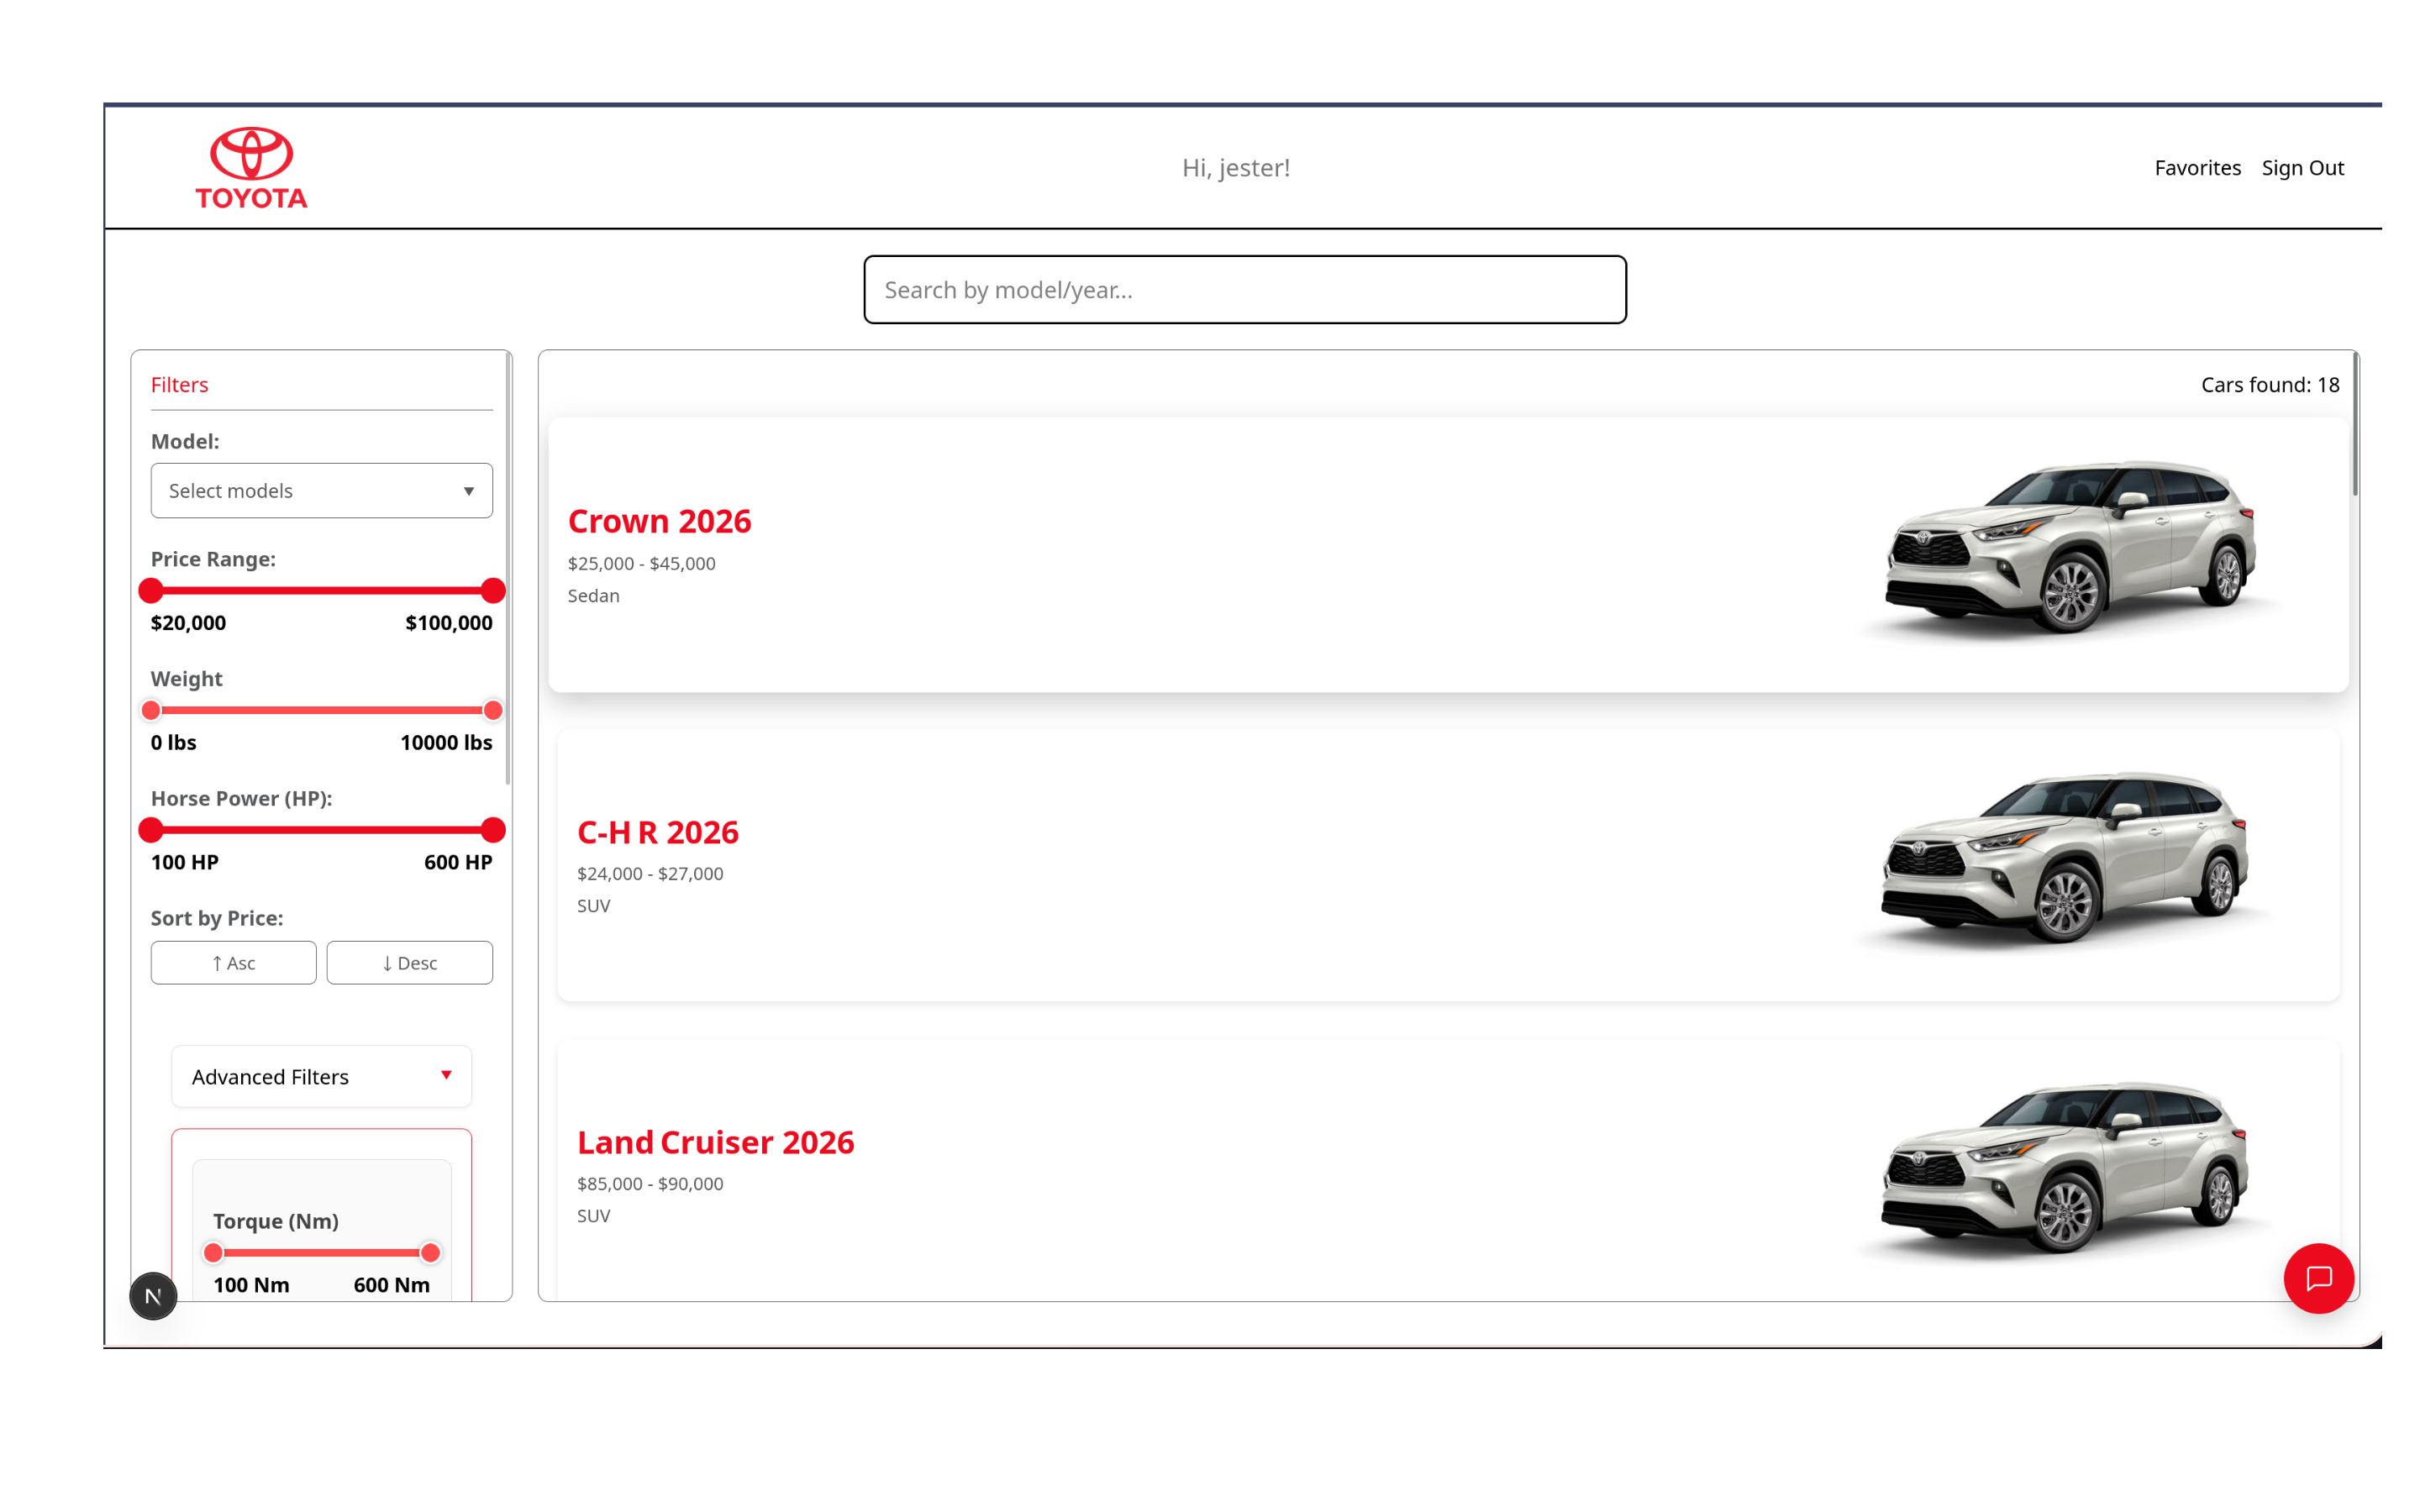The image size is (2420, 1512).
Task: Click Sign Out in header
Action: [2302, 168]
